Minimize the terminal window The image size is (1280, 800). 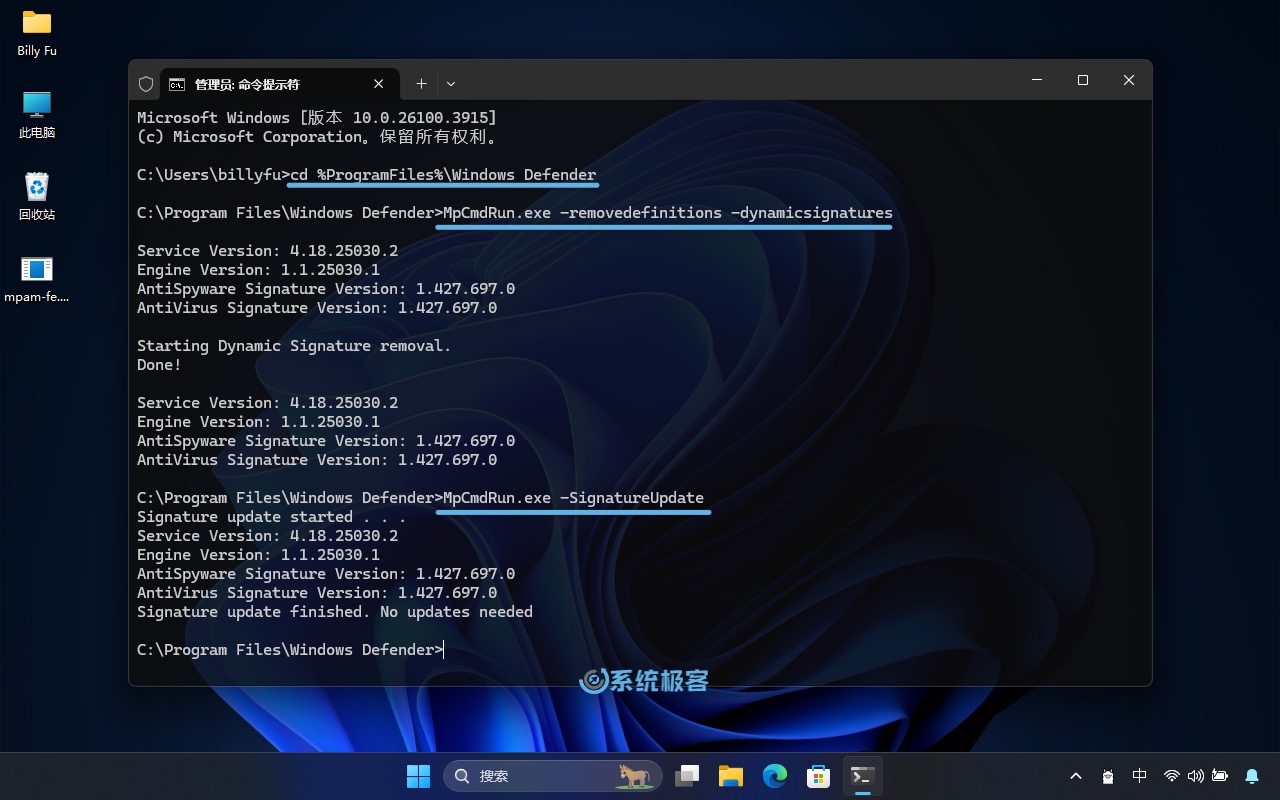coord(1037,80)
